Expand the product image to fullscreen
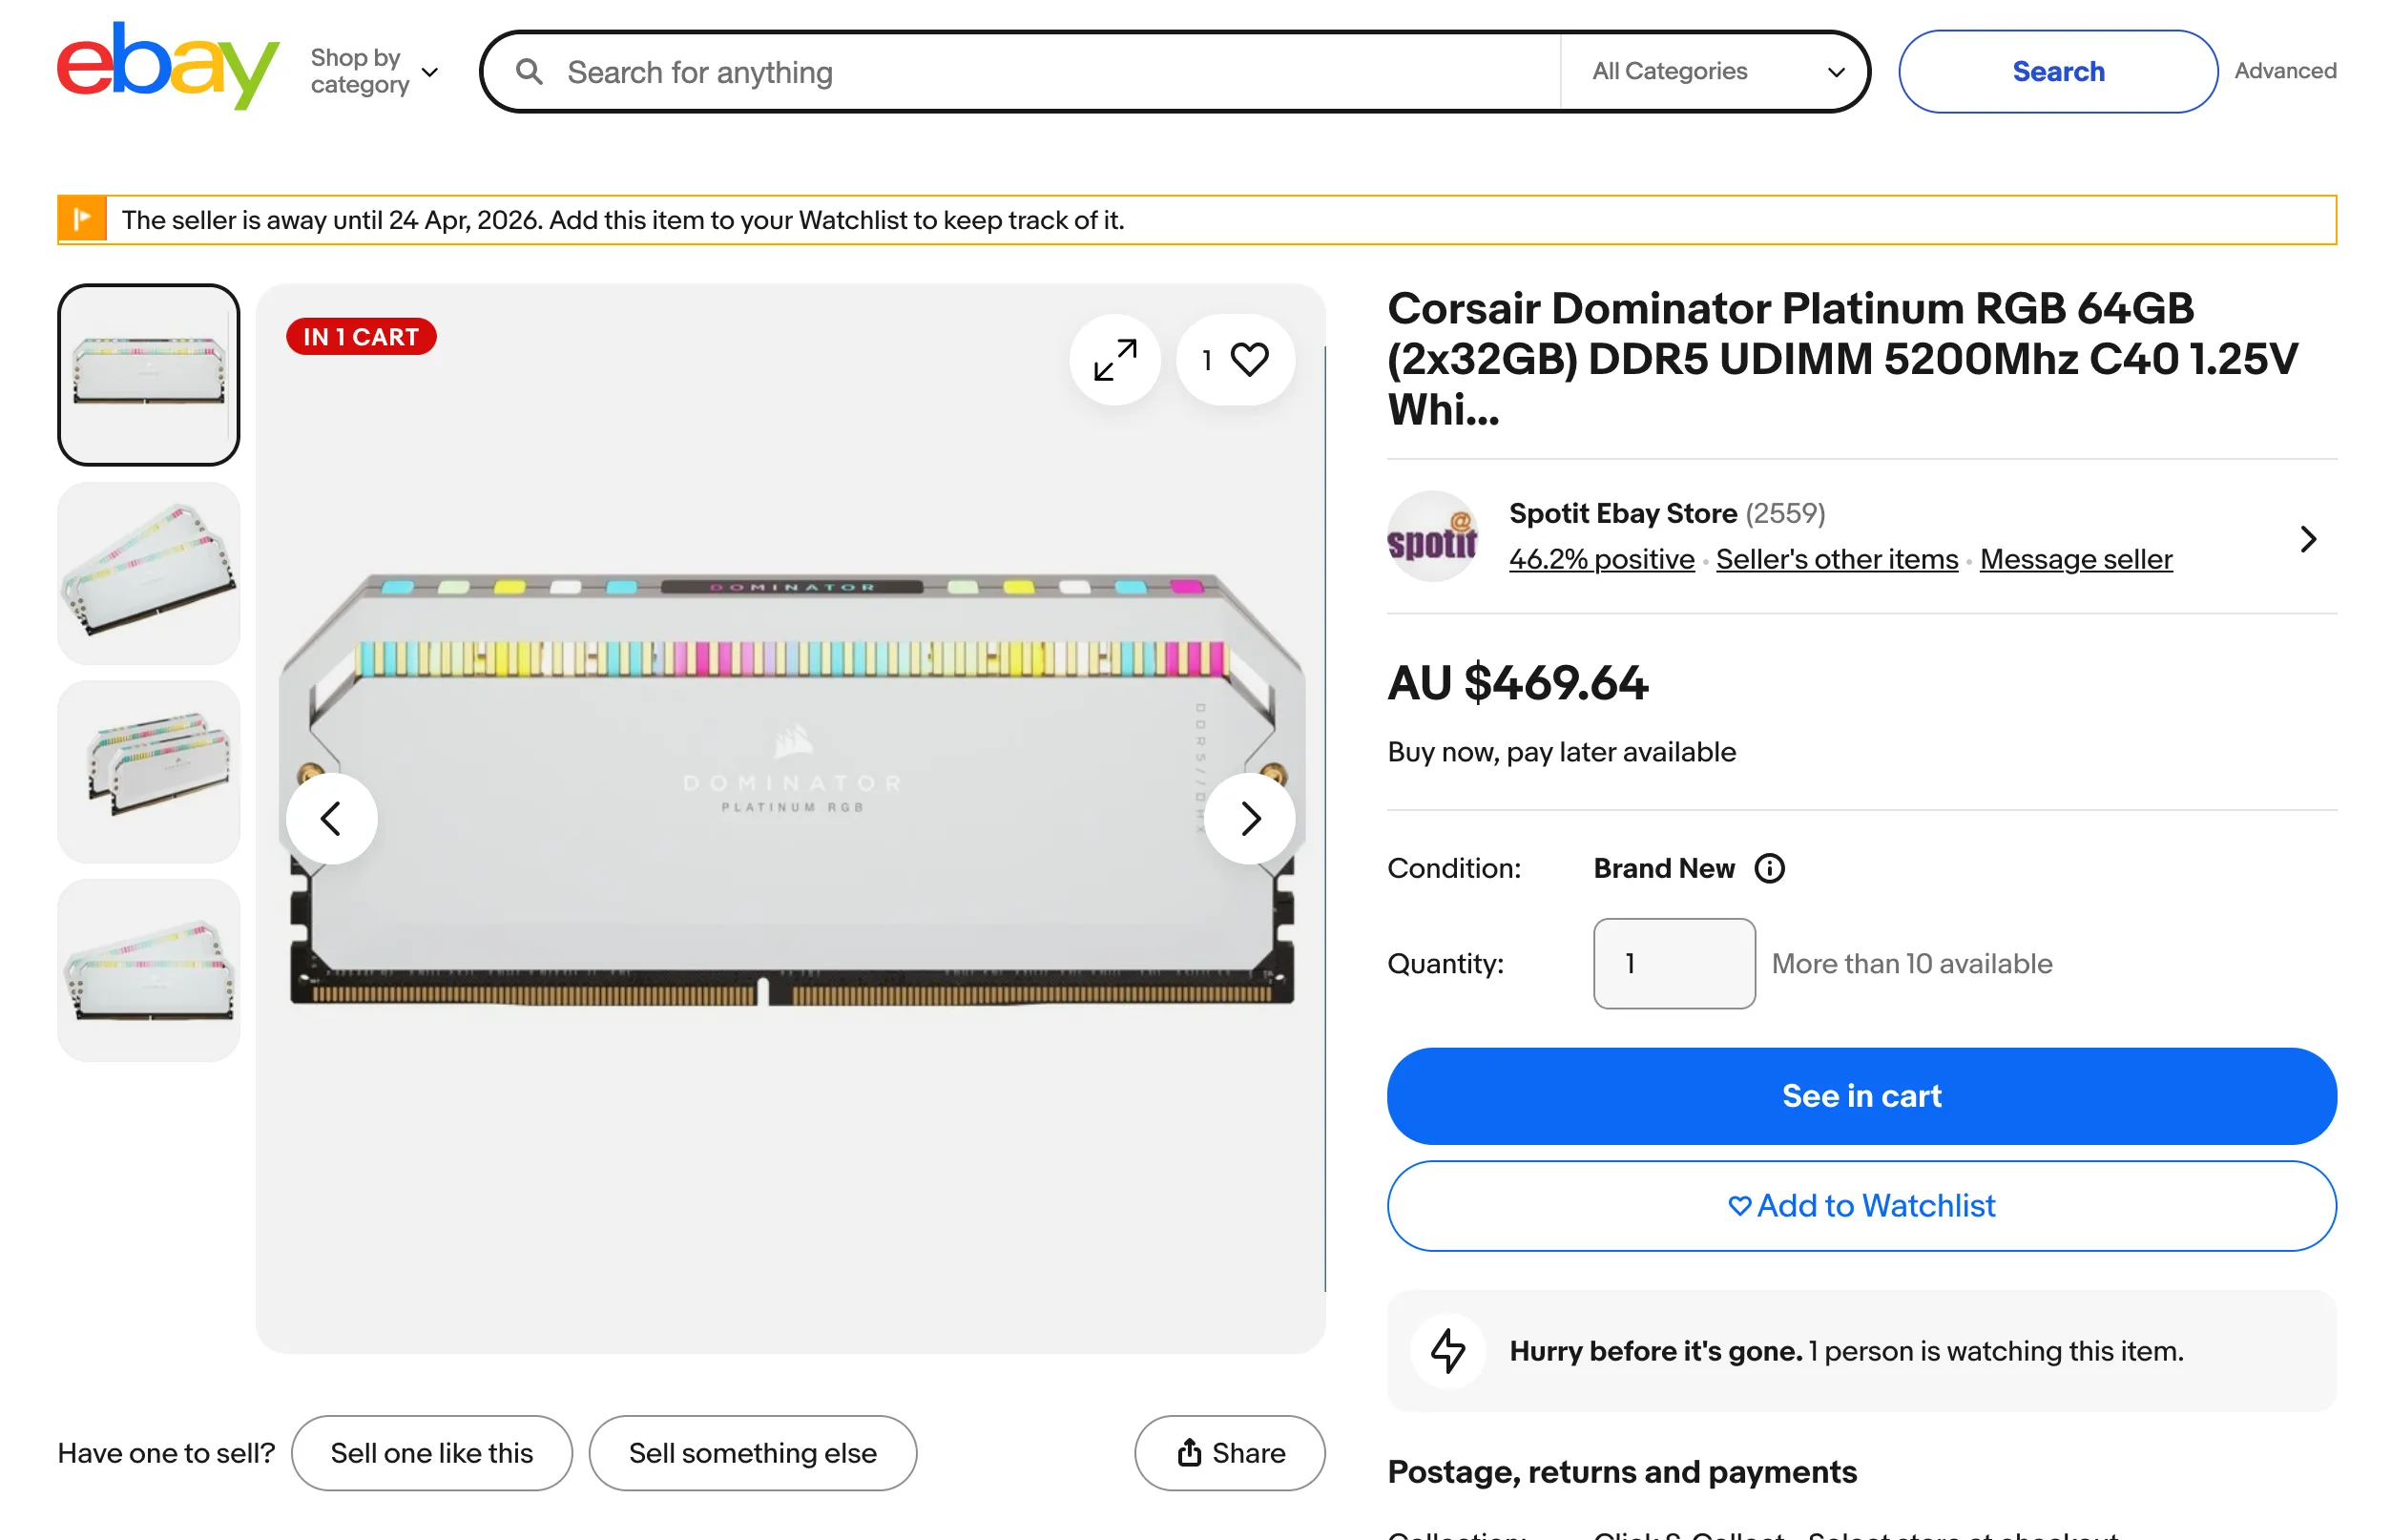The width and height of the screenshot is (2391, 1540). [x=1114, y=360]
